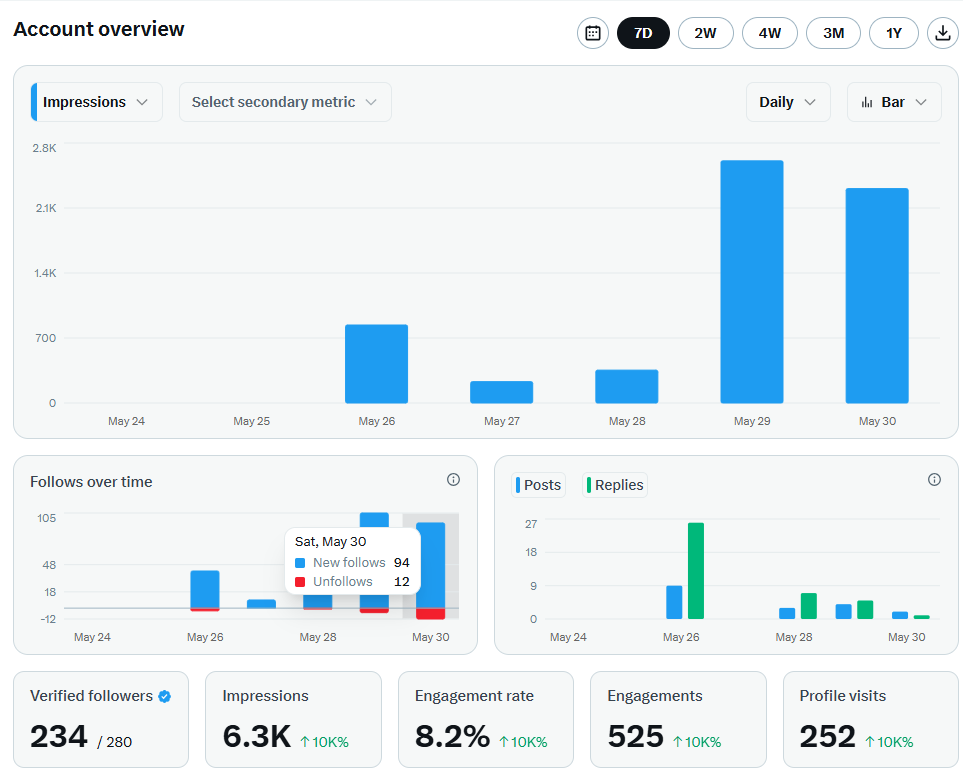Image resolution: width=963 pixels, height=776 pixels.
Task: Click the May 26 blue posts bar
Action: click(674, 602)
